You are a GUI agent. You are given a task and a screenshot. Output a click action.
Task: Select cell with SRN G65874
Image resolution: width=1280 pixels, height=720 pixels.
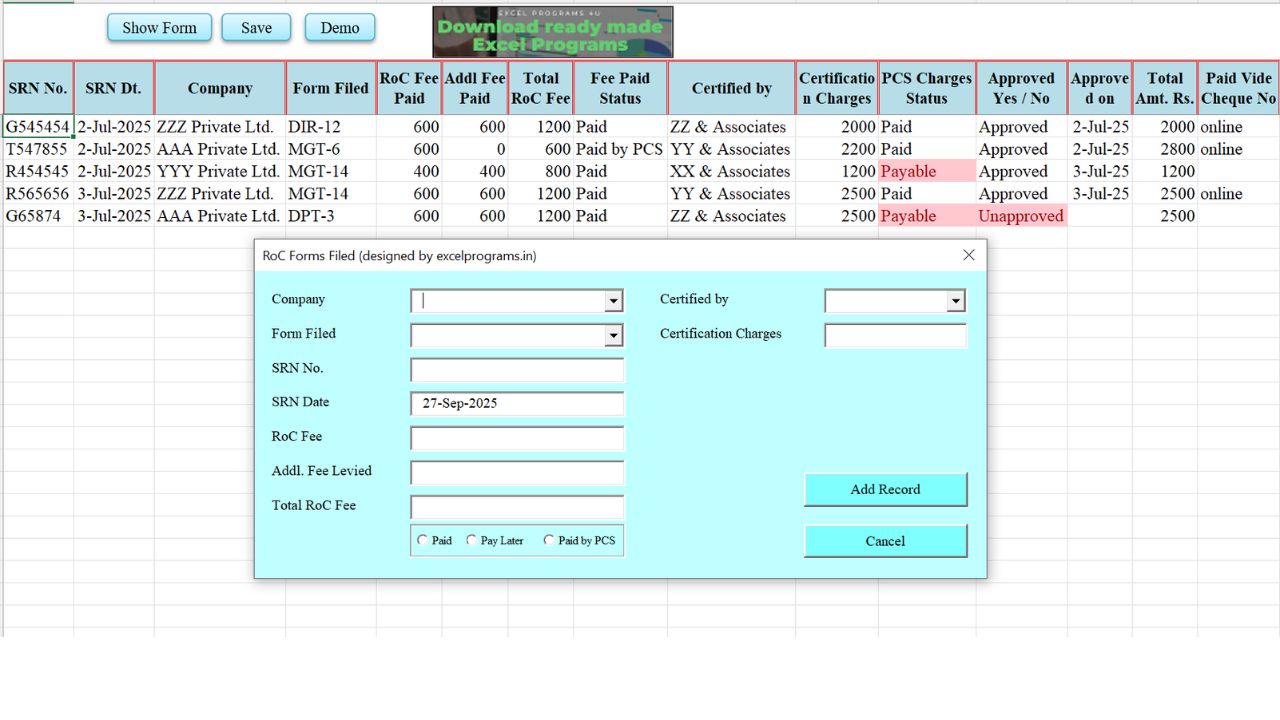point(38,216)
